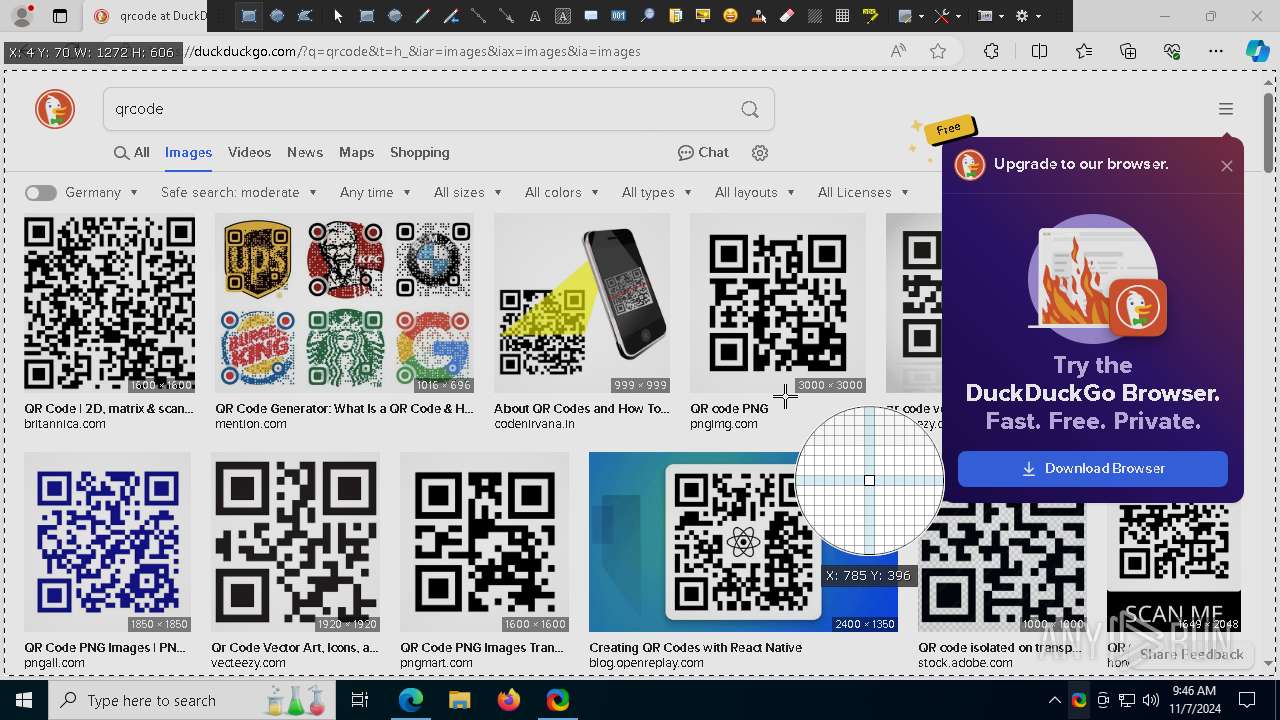Close the Upgrade to our browser popup
Image resolution: width=1280 pixels, height=720 pixels.
click(1227, 166)
